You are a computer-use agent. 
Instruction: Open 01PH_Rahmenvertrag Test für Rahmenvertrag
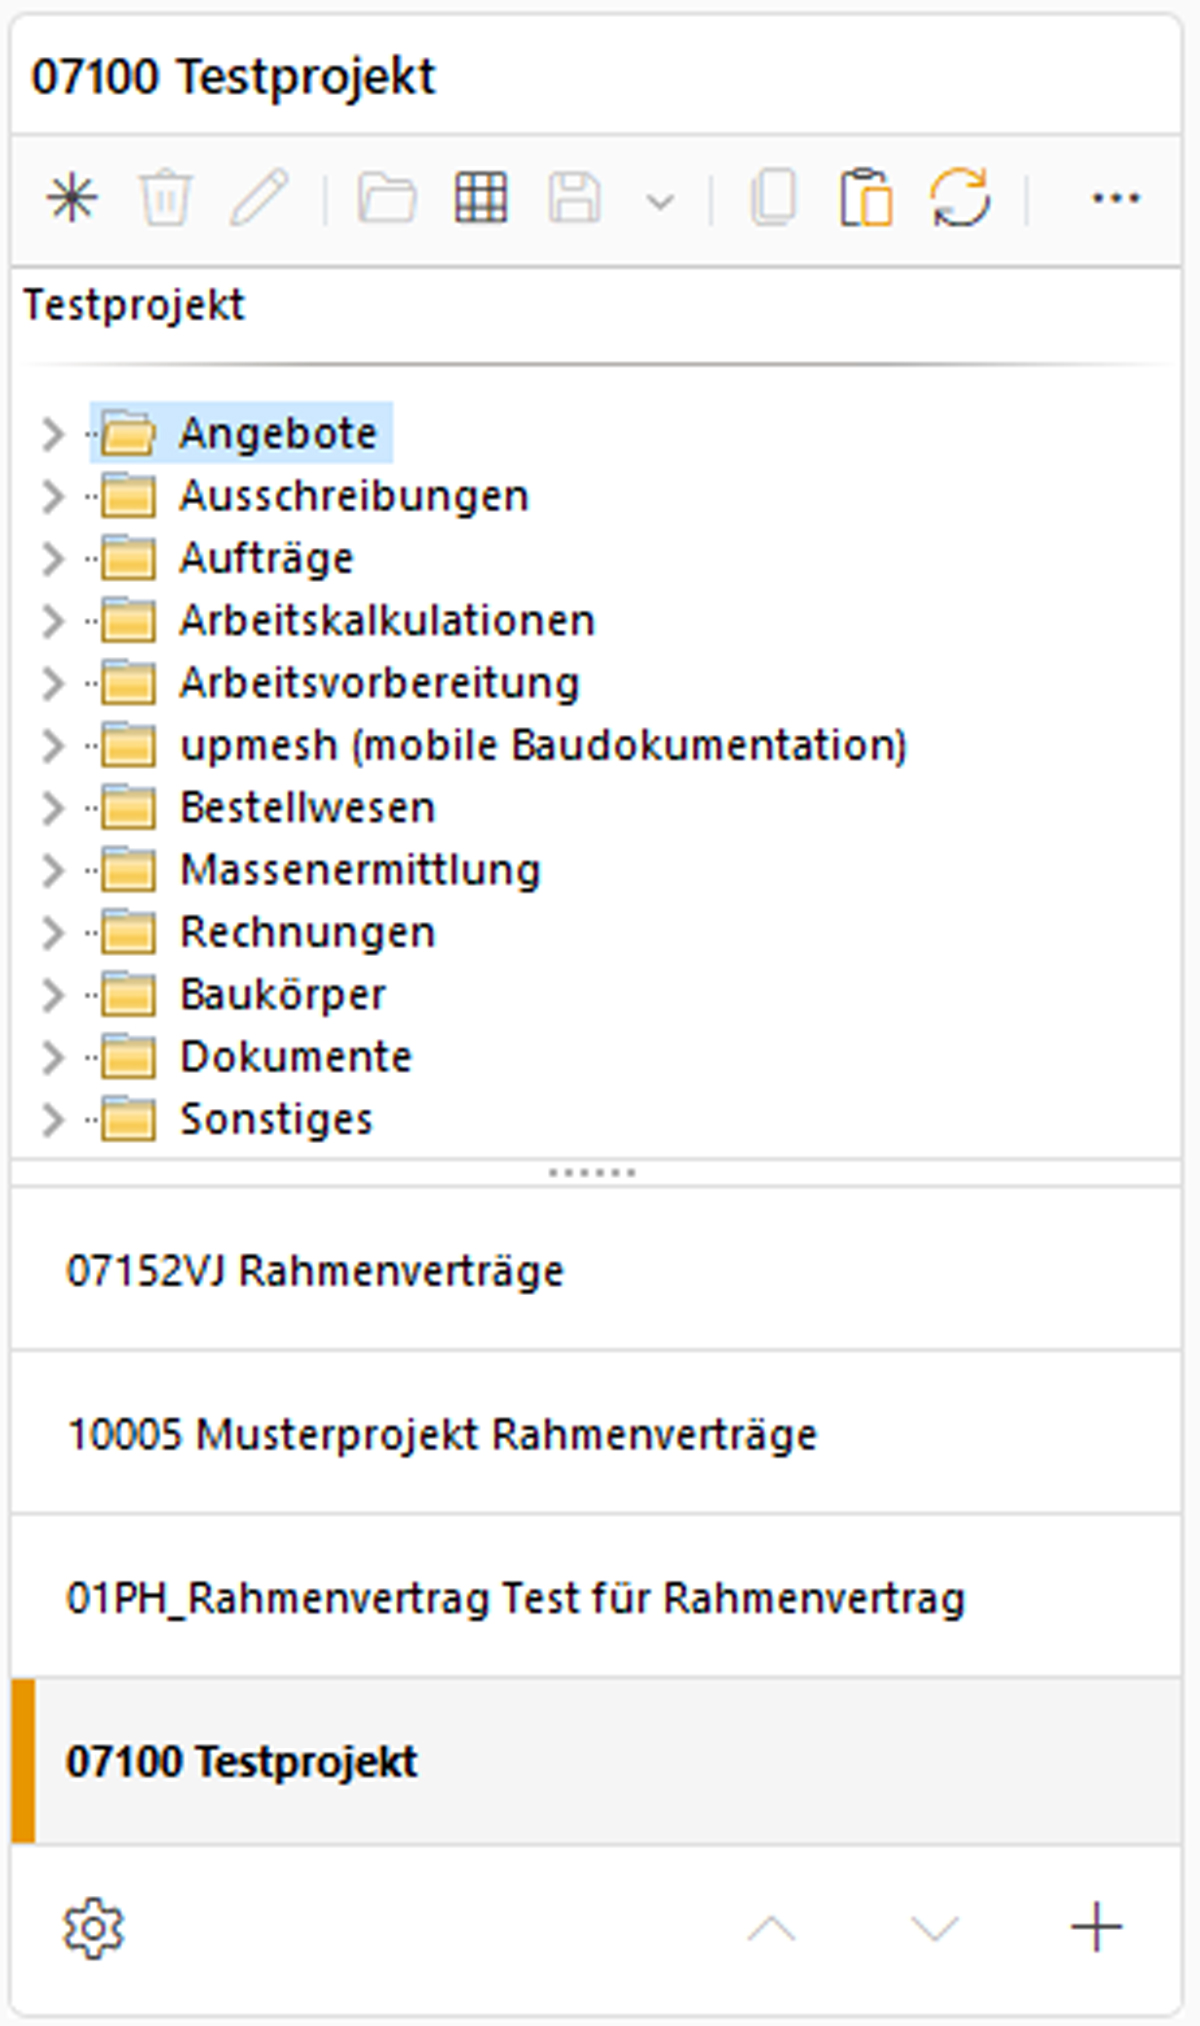point(515,1598)
